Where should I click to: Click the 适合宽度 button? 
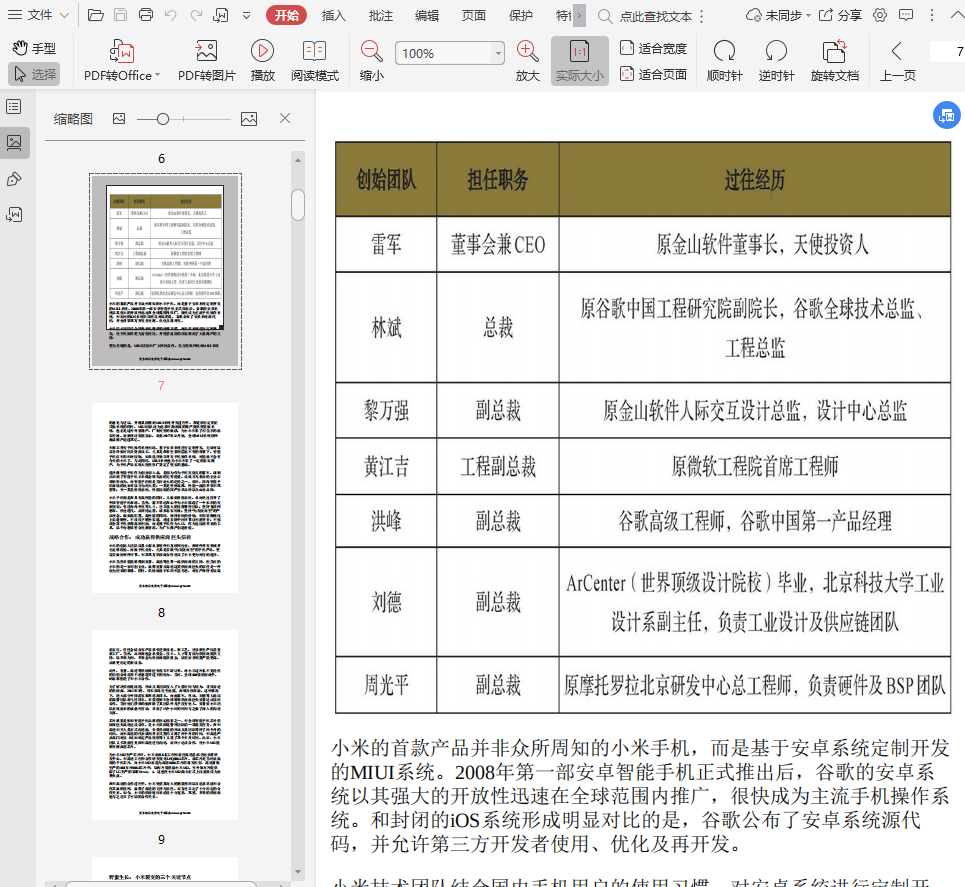654,48
